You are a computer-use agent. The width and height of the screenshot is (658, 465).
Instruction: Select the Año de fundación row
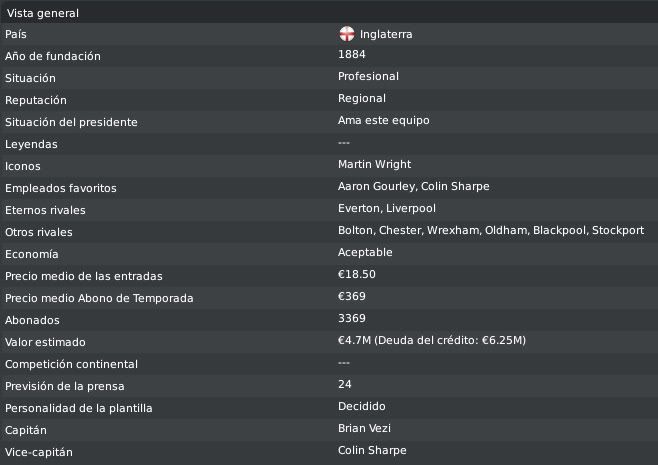(329, 56)
